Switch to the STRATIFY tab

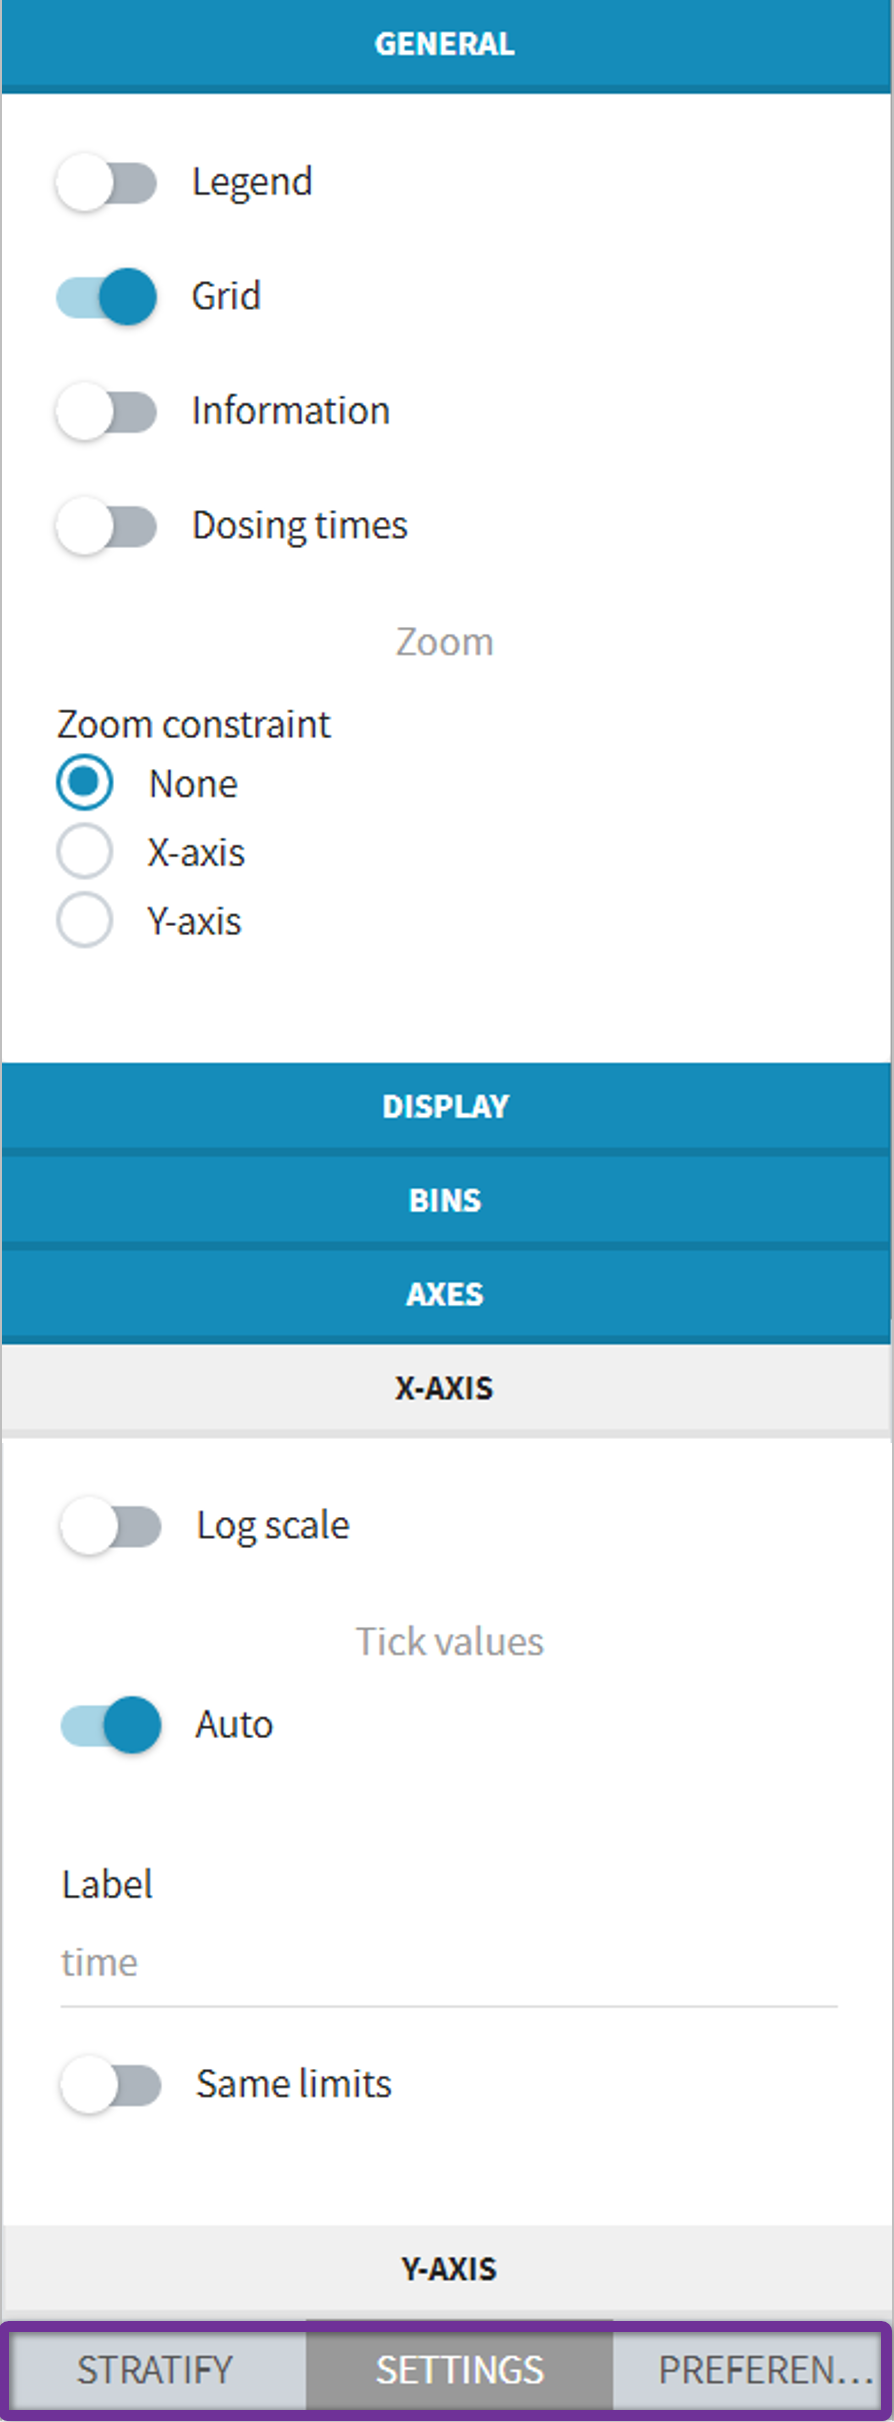point(157,2369)
